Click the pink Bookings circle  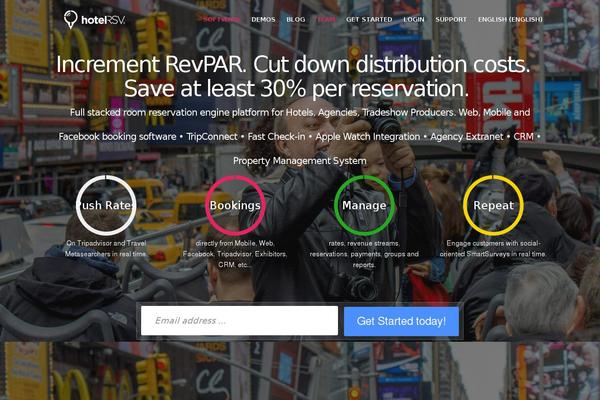pyautogui.click(x=235, y=206)
